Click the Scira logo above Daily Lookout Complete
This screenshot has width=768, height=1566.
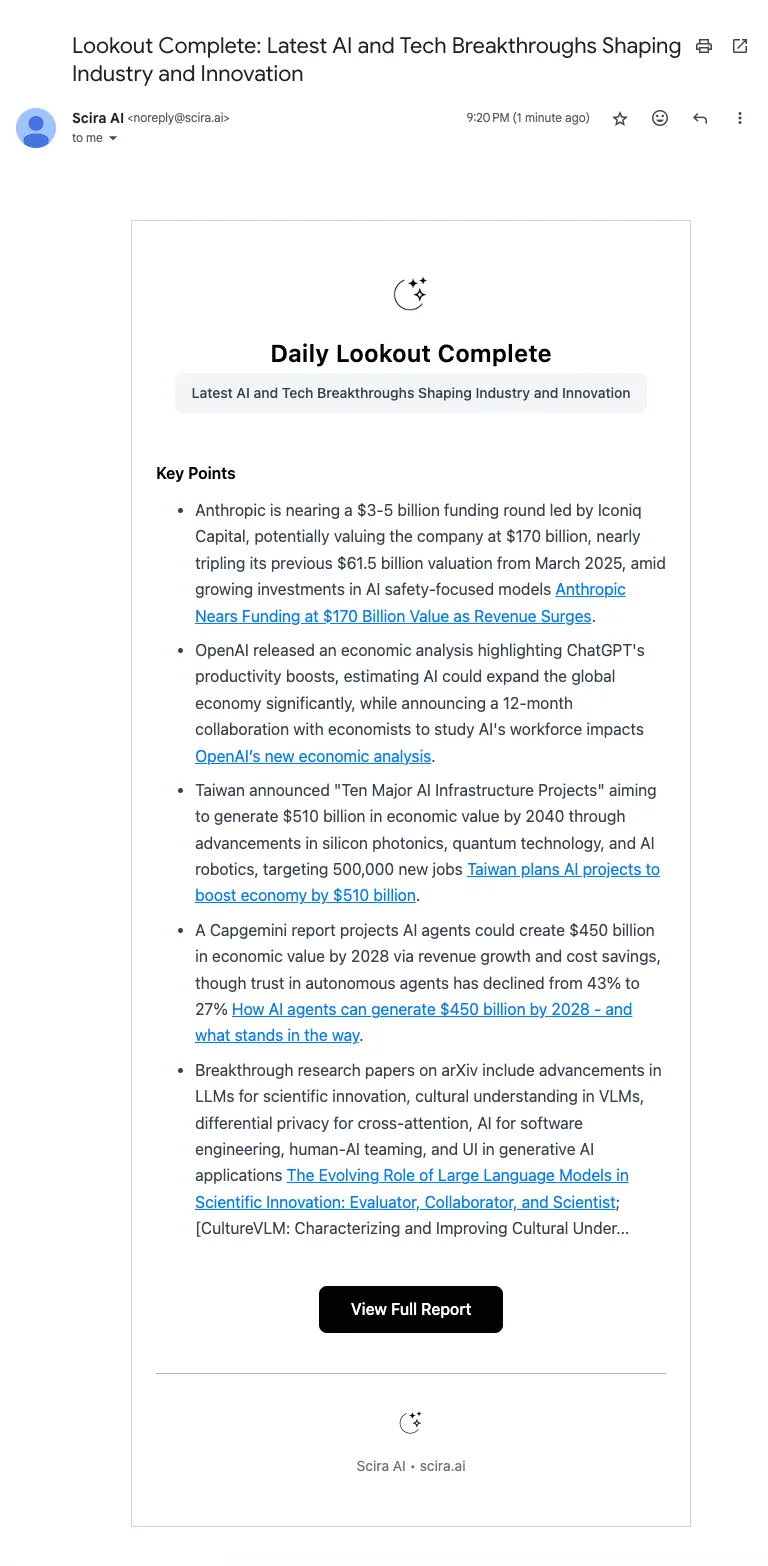coord(410,294)
